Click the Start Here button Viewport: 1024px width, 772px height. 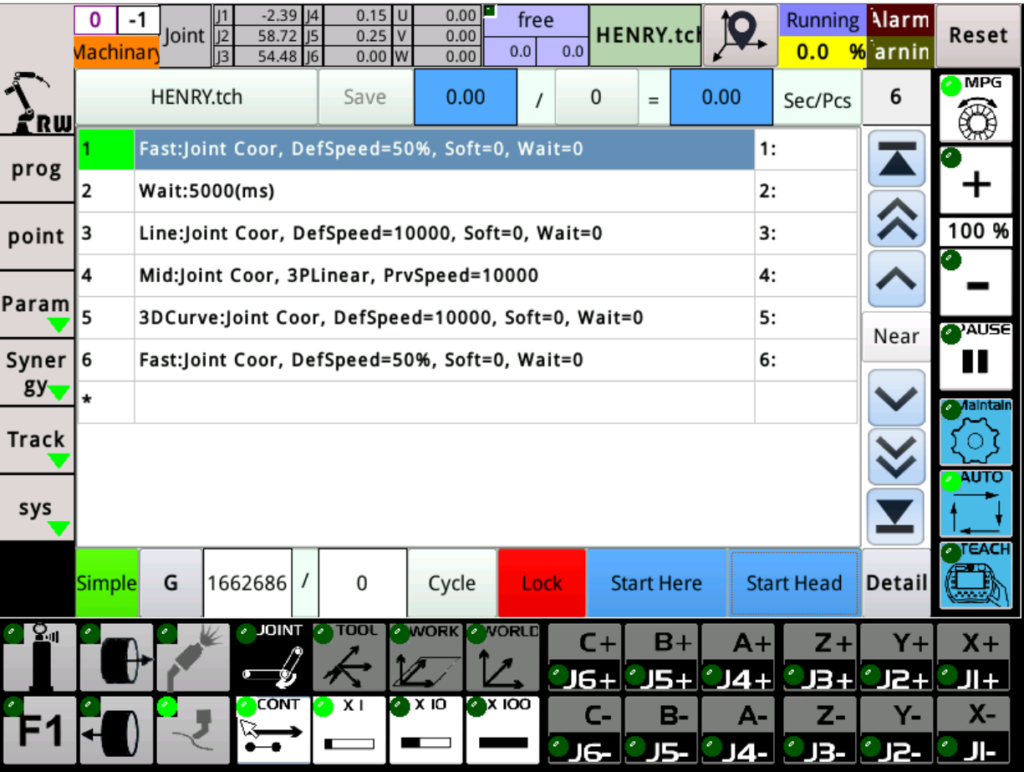point(656,583)
